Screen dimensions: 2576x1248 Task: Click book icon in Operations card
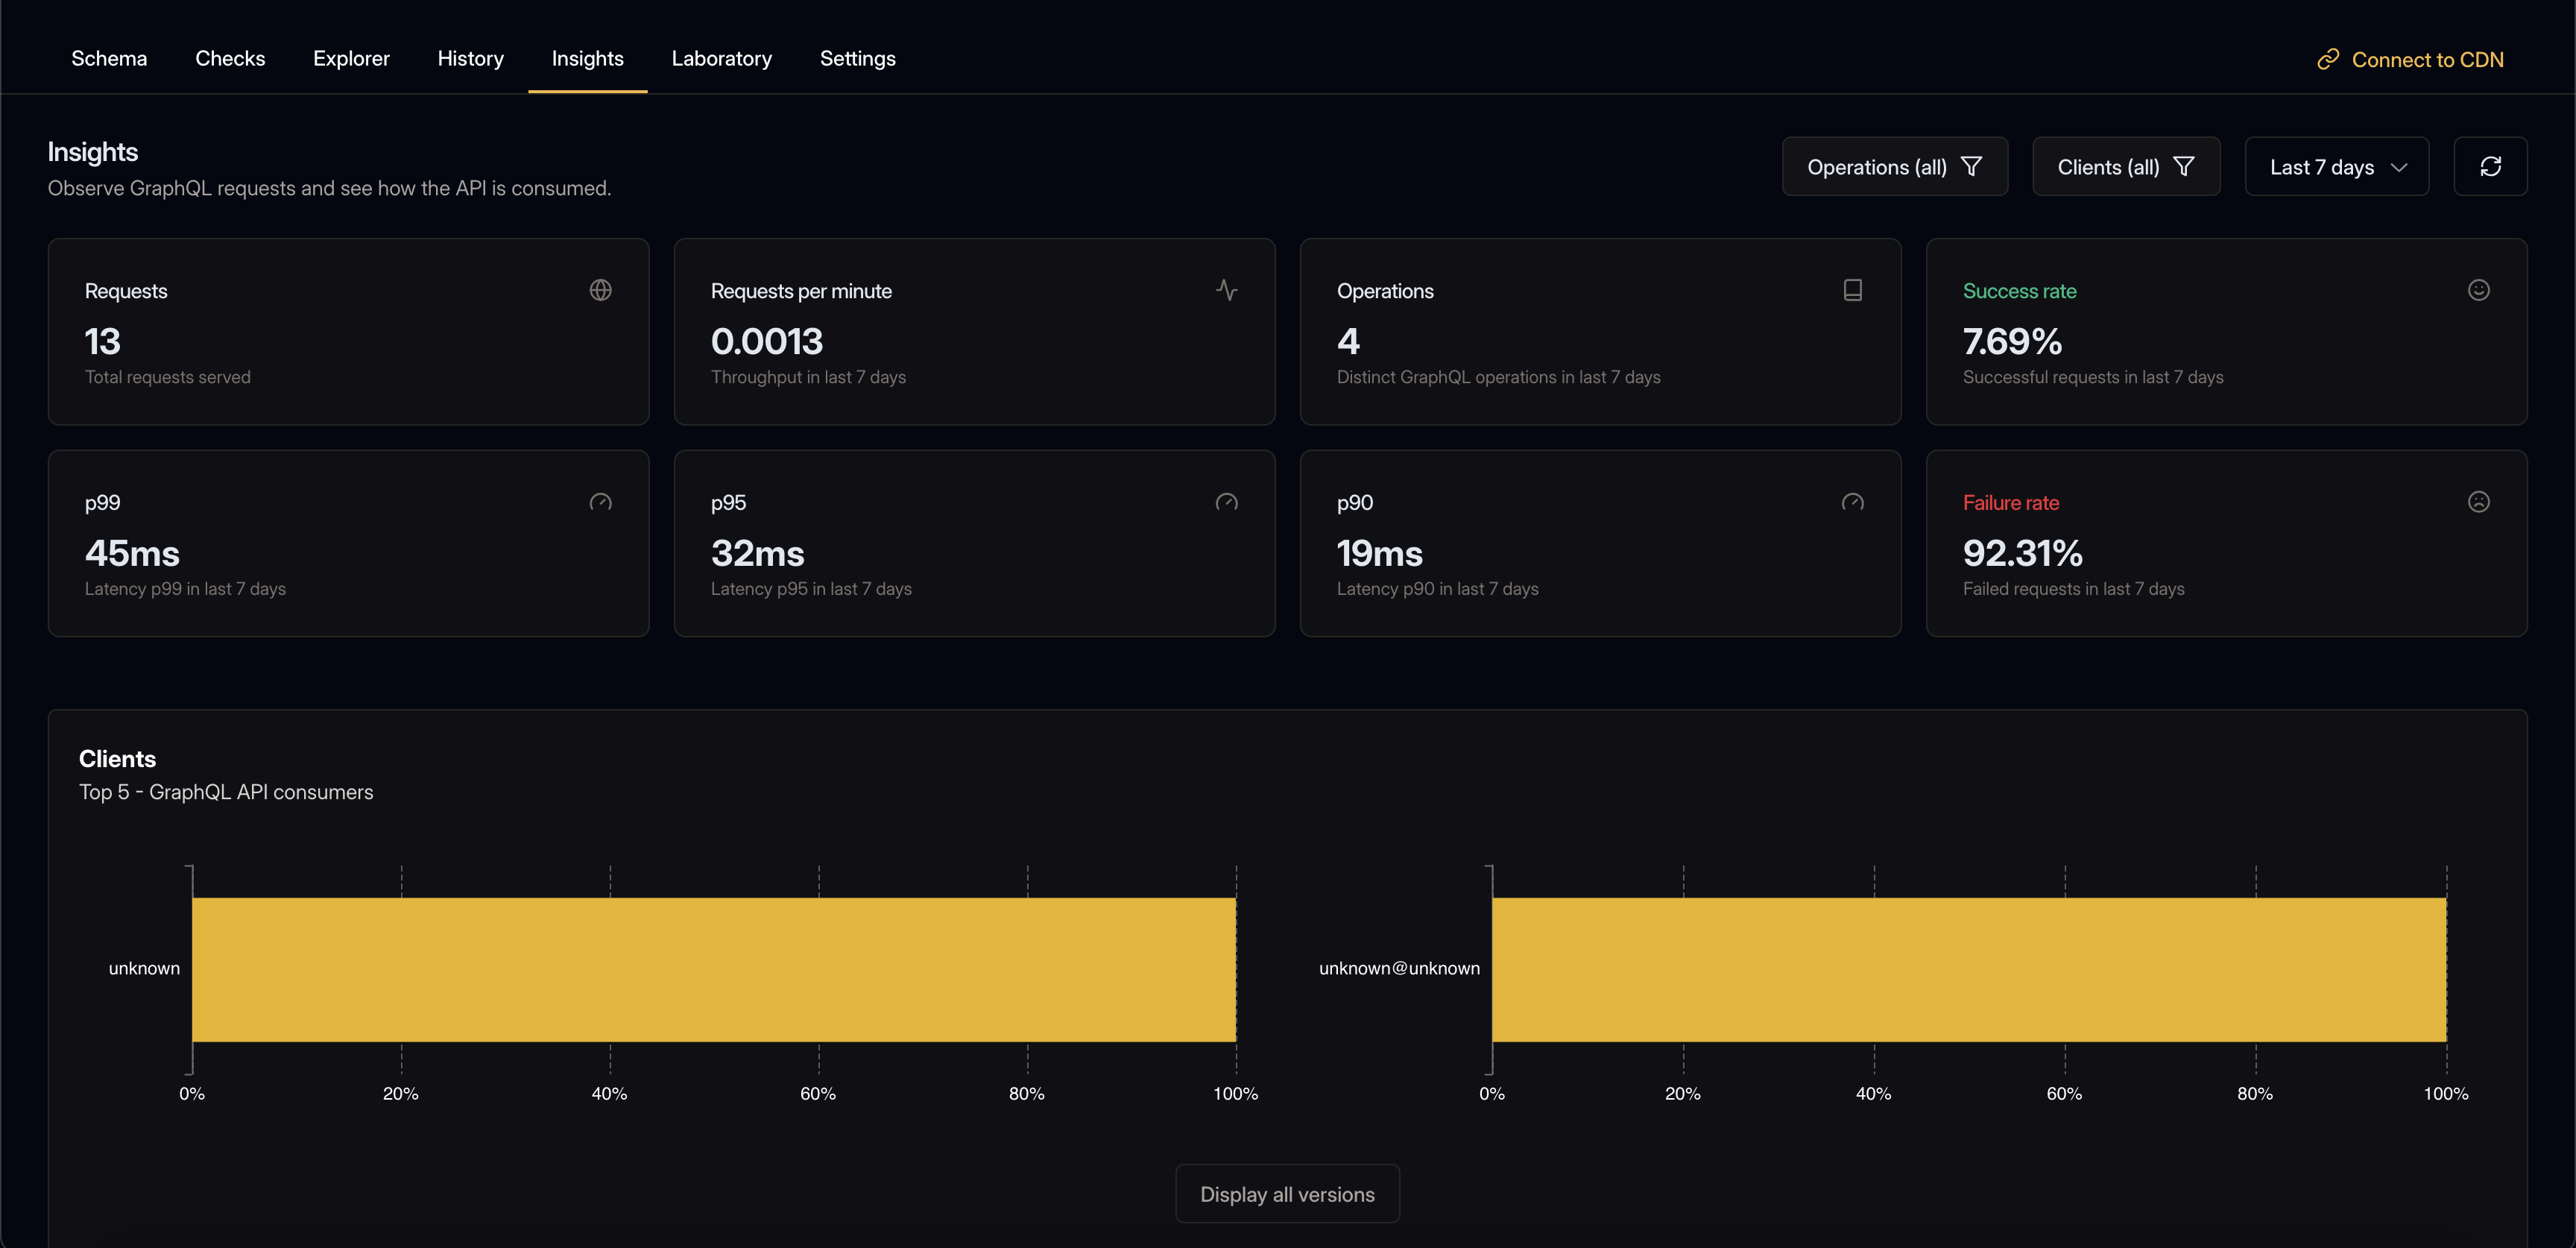click(1852, 290)
